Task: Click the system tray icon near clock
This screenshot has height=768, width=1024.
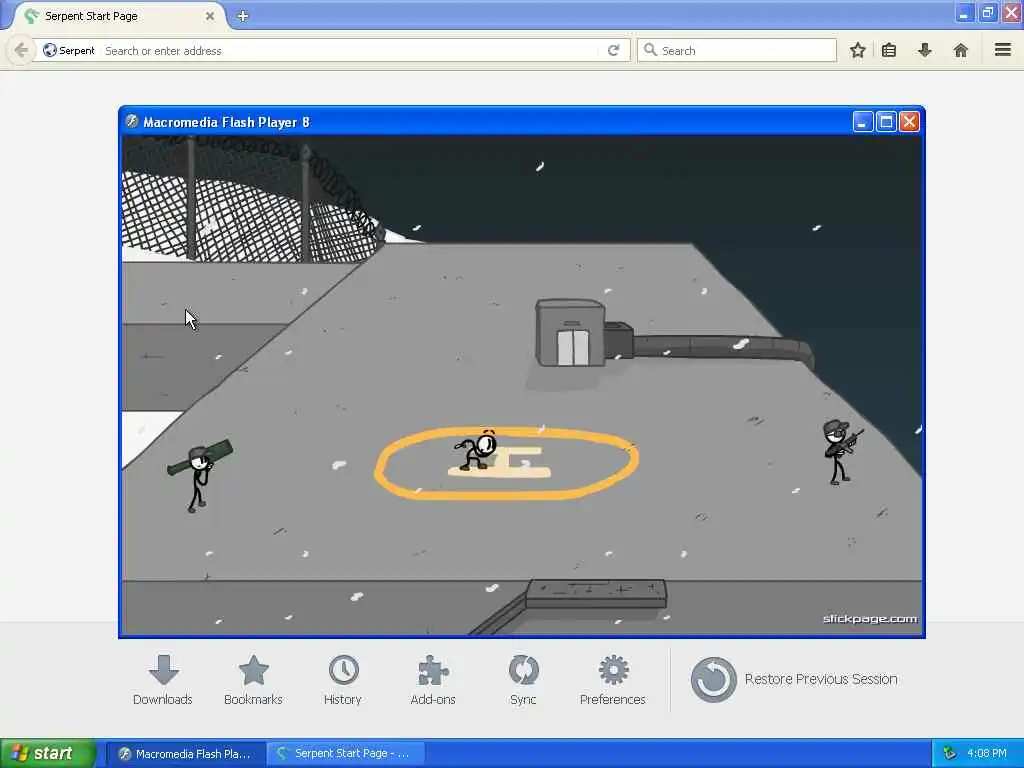Action: click(950, 754)
